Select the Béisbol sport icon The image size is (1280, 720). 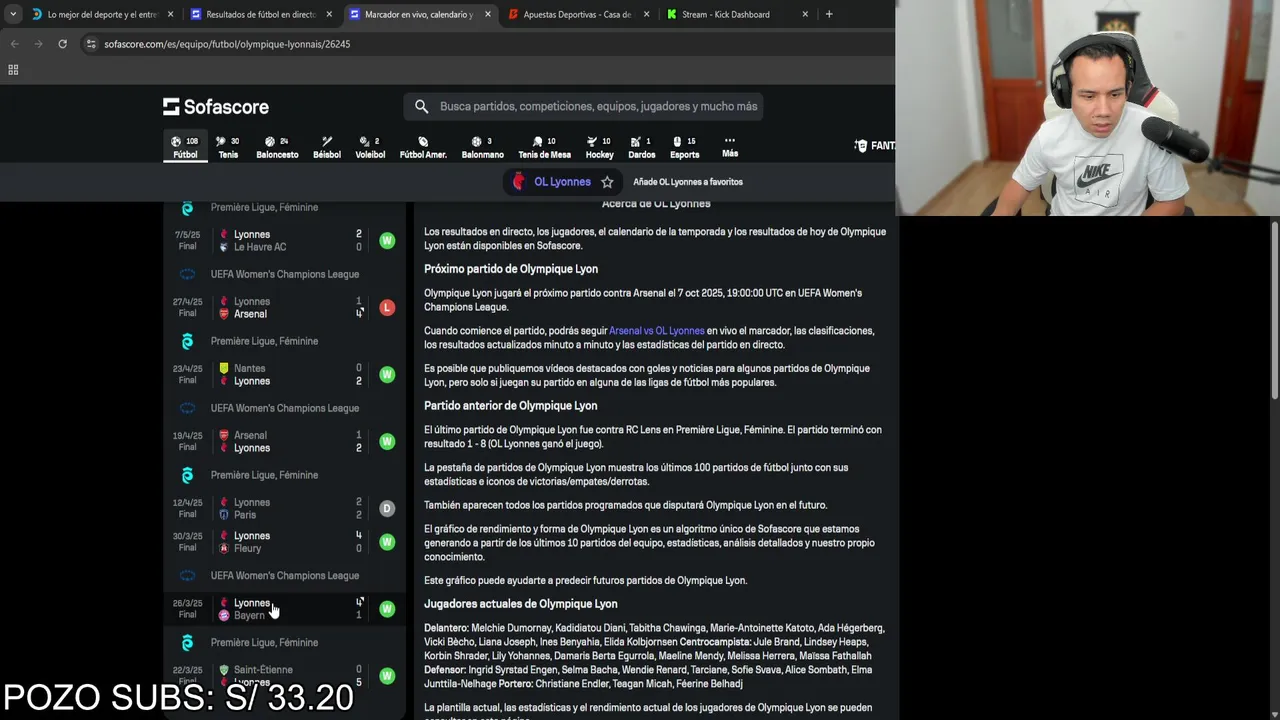coord(327,147)
